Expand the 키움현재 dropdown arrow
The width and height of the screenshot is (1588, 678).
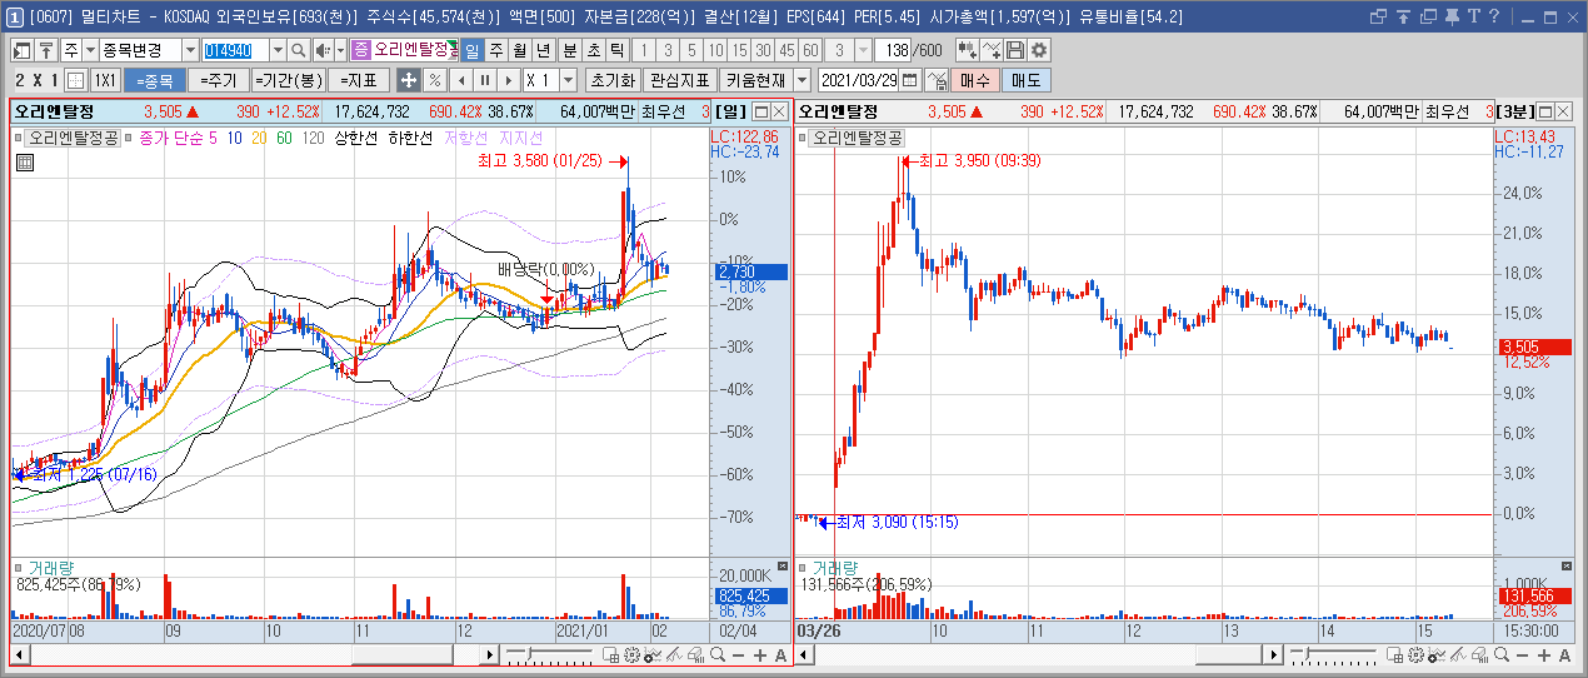pos(802,80)
